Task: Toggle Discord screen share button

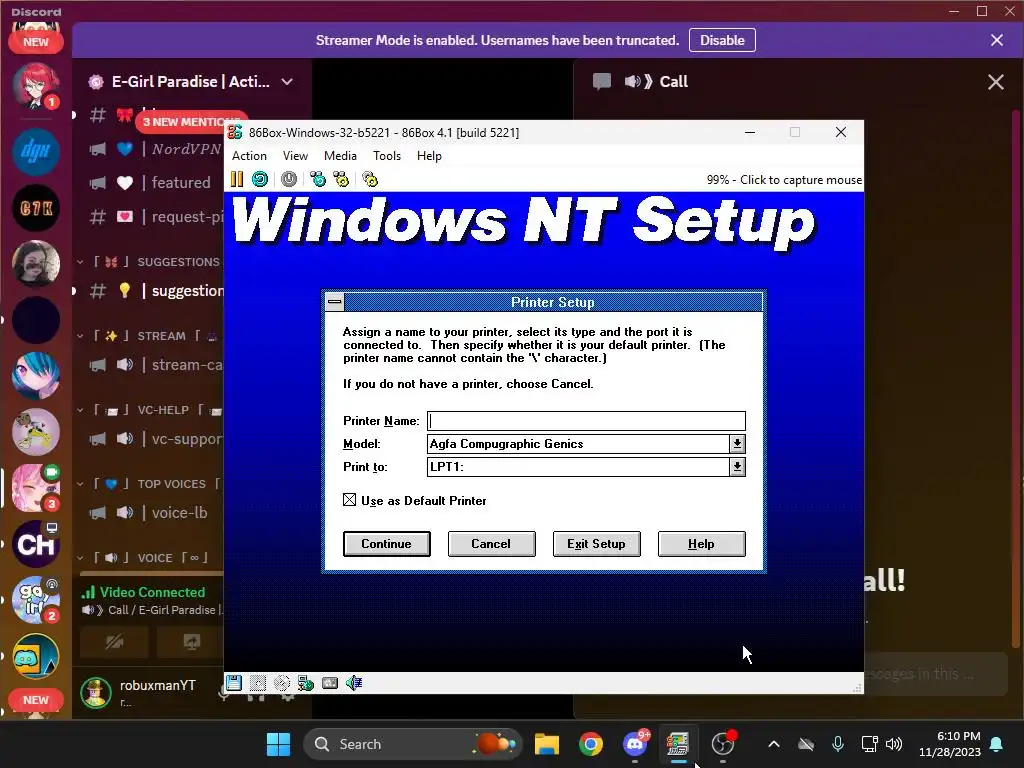Action: coord(191,642)
